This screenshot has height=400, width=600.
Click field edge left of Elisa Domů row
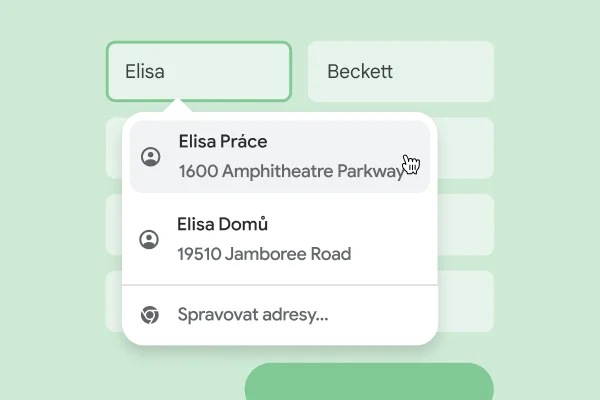[x=113, y=224]
